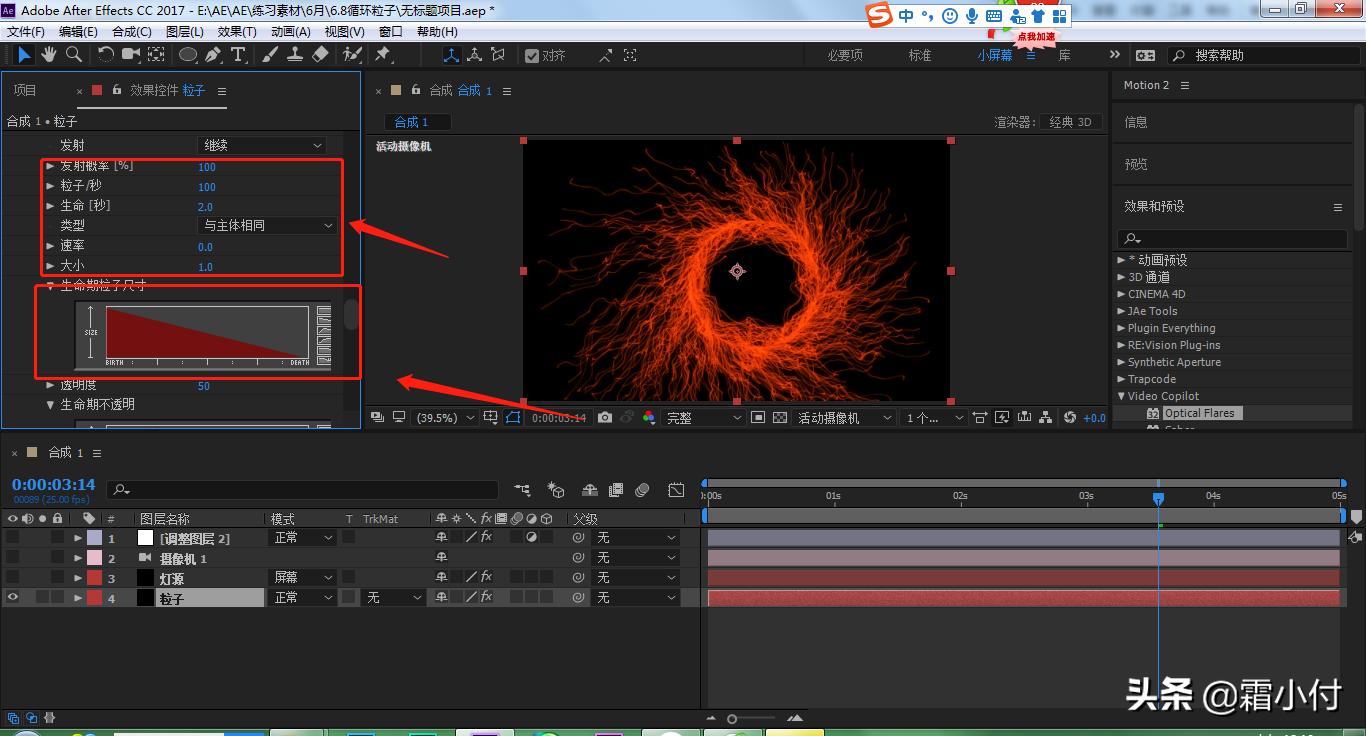This screenshot has height=736, width=1366.
Task: Click the 标准 workspace button
Action: coord(919,56)
